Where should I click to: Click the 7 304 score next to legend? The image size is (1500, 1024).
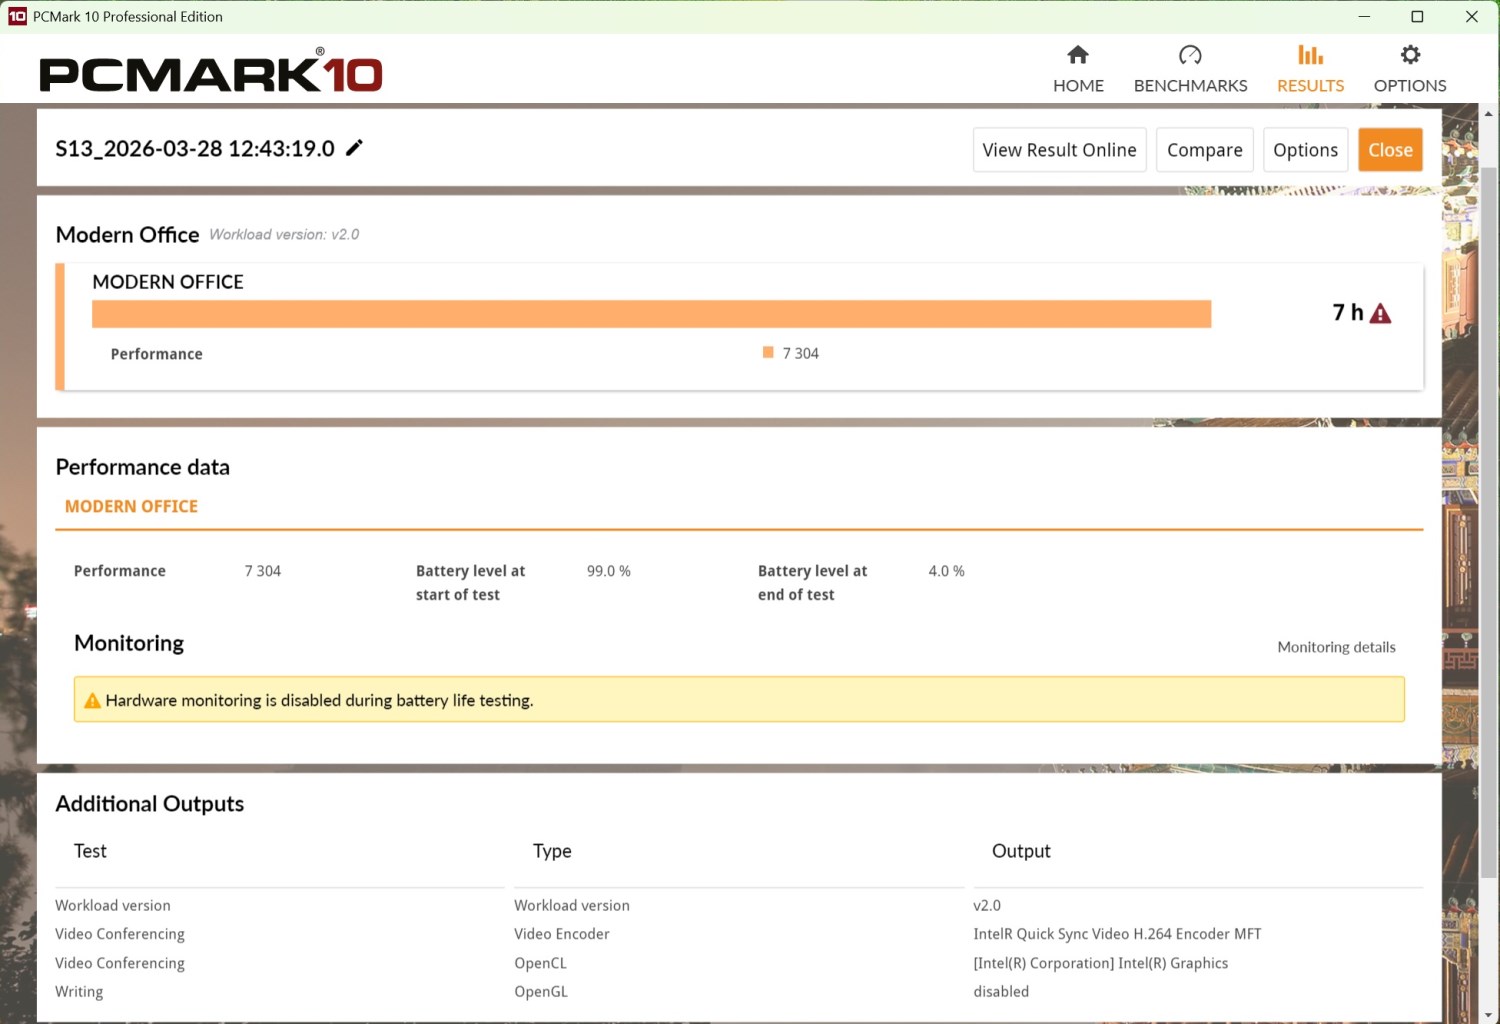pyautogui.click(x=800, y=353)
